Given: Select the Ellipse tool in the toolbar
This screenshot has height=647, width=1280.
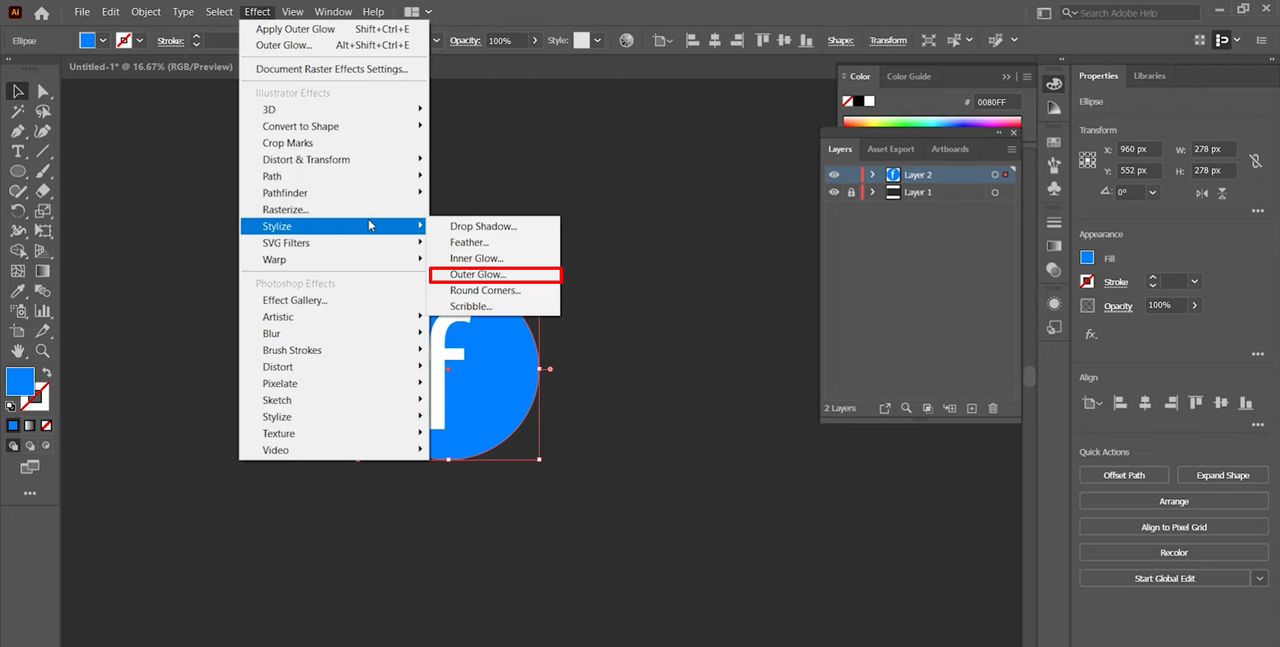Looking at the screenshot, I should (x=18, y=171).
